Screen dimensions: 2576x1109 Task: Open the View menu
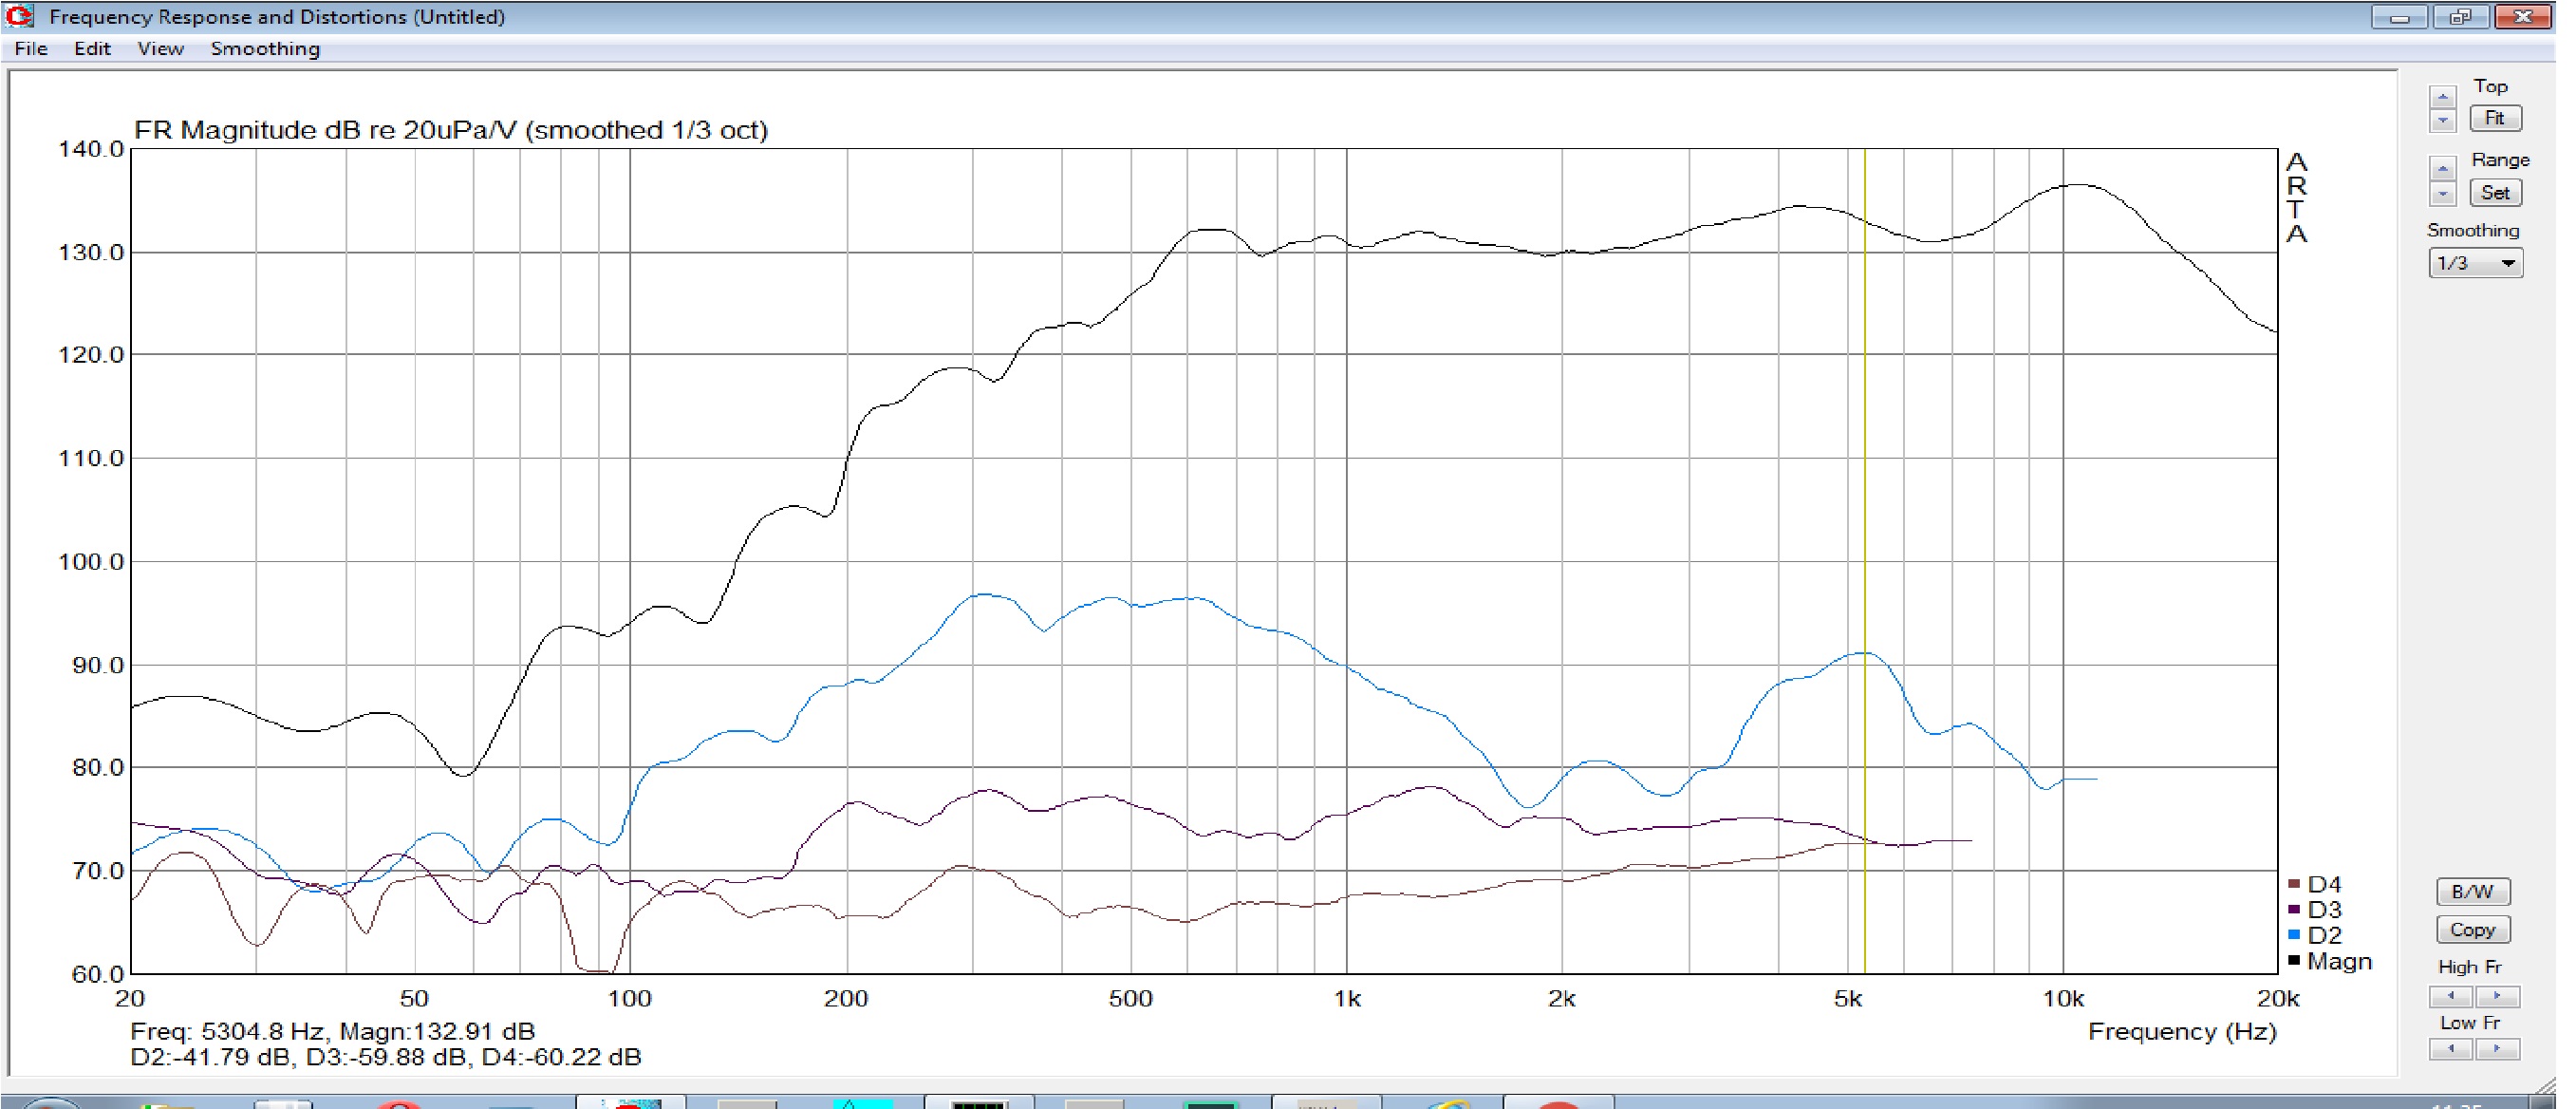coord(160,49)
